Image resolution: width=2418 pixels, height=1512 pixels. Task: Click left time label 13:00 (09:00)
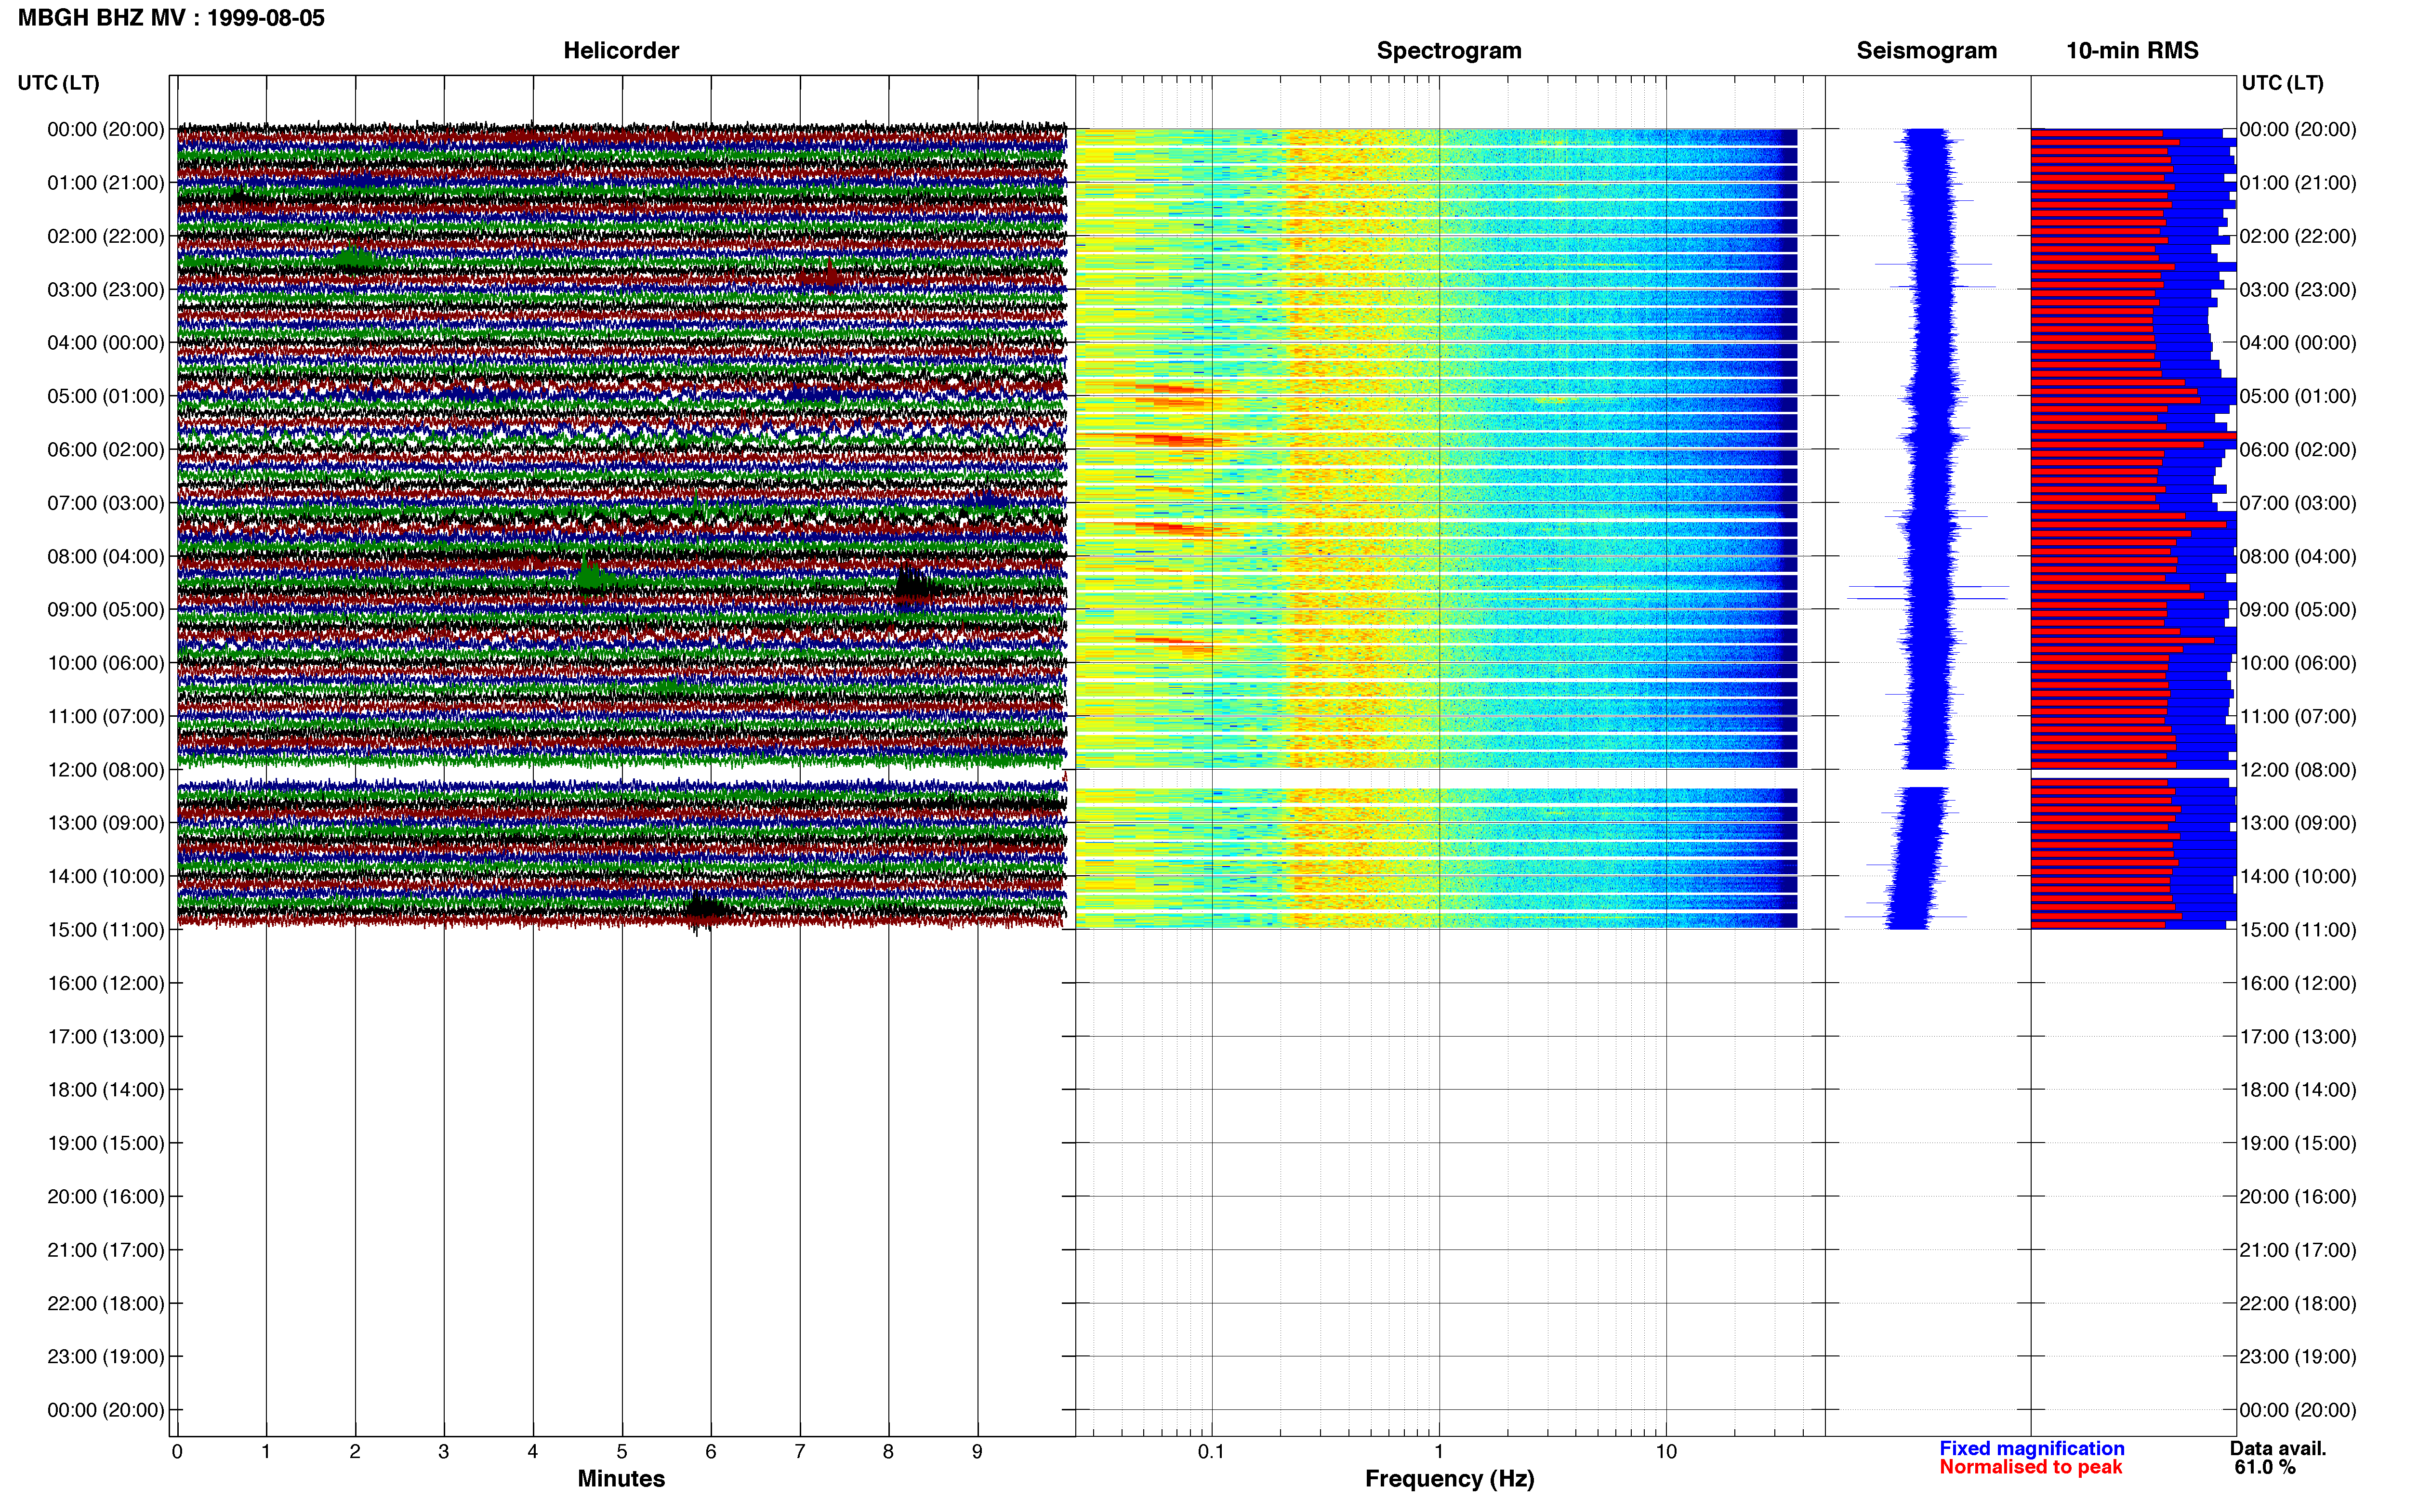[106, 823]
